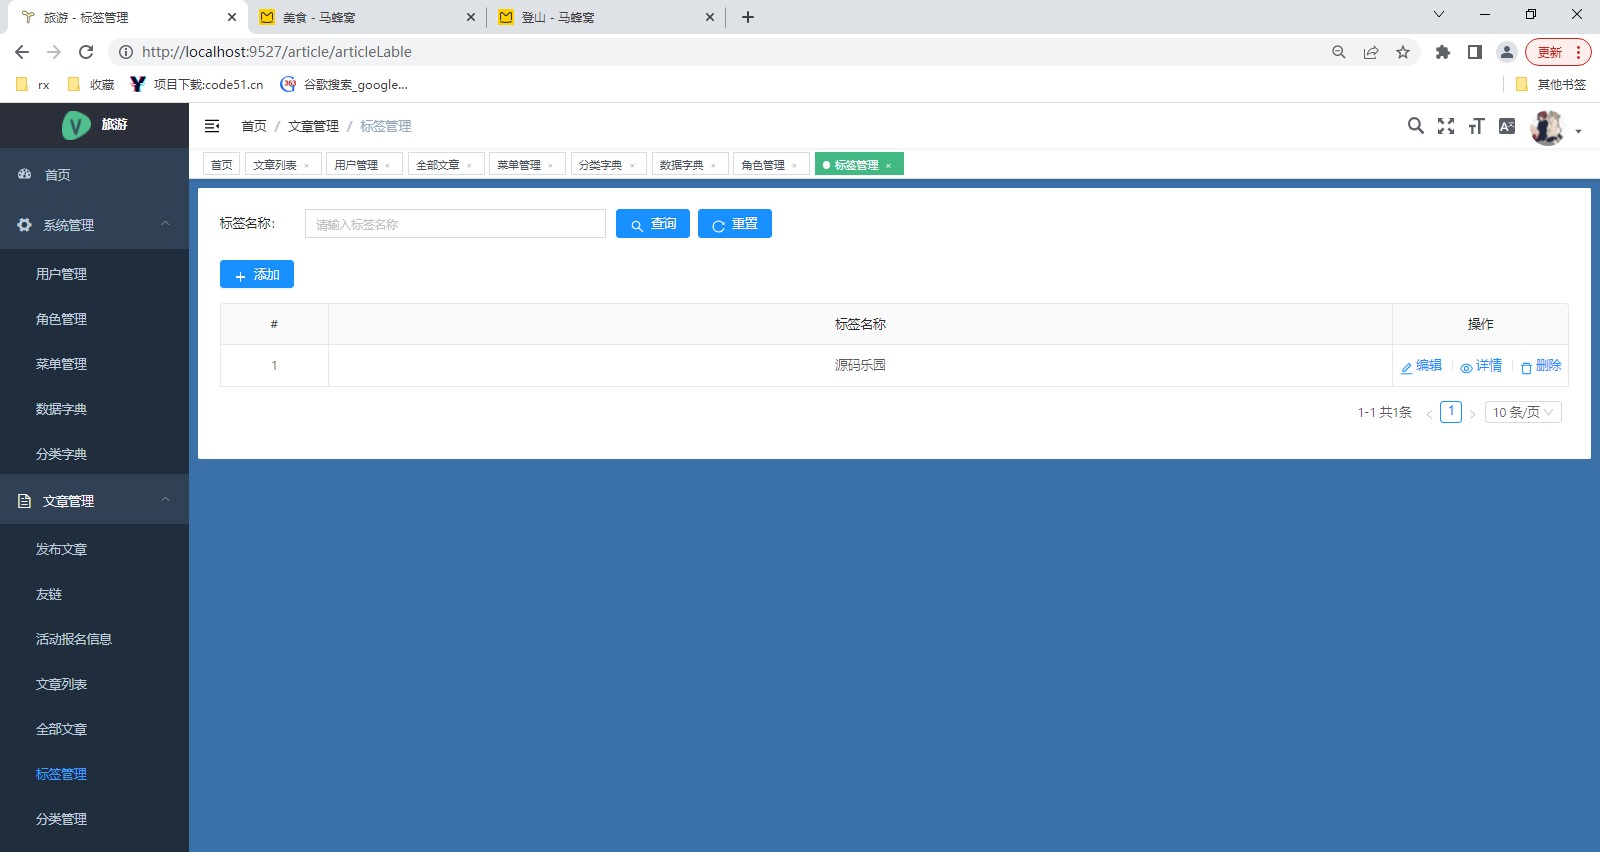Open the 其他书签 bookmarks folder
Image resolution: width=1600 pixels, height=852 pixels.
tap(1551, 85)
